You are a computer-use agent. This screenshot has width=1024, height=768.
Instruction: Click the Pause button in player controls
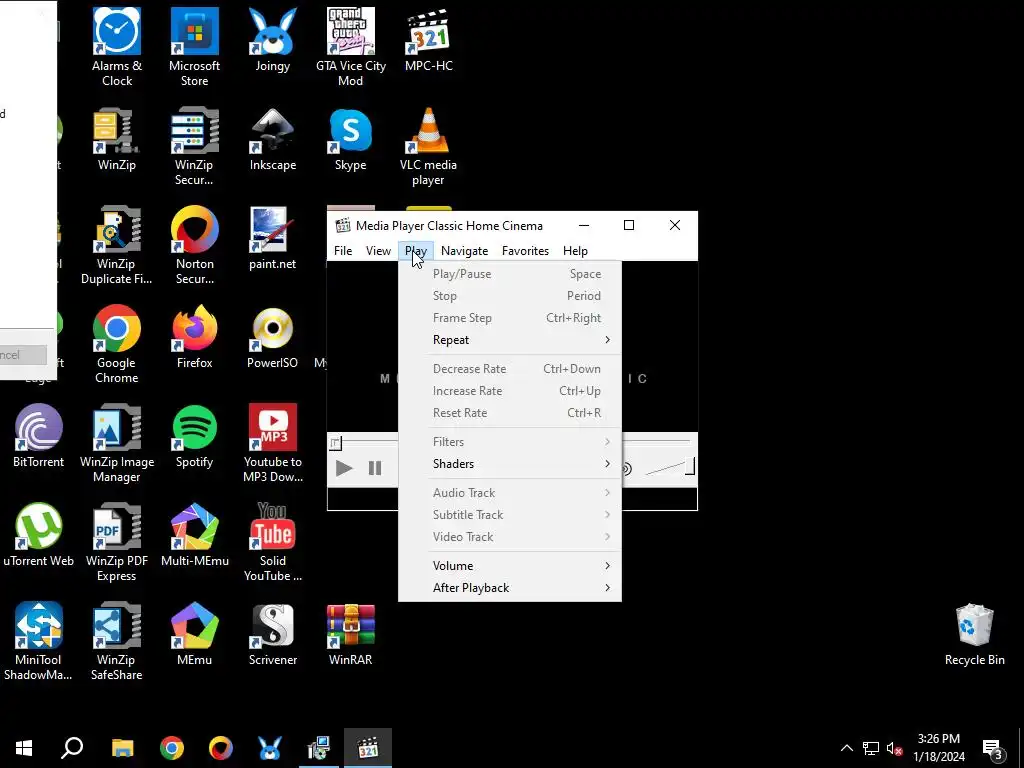(x=375, y=468)
